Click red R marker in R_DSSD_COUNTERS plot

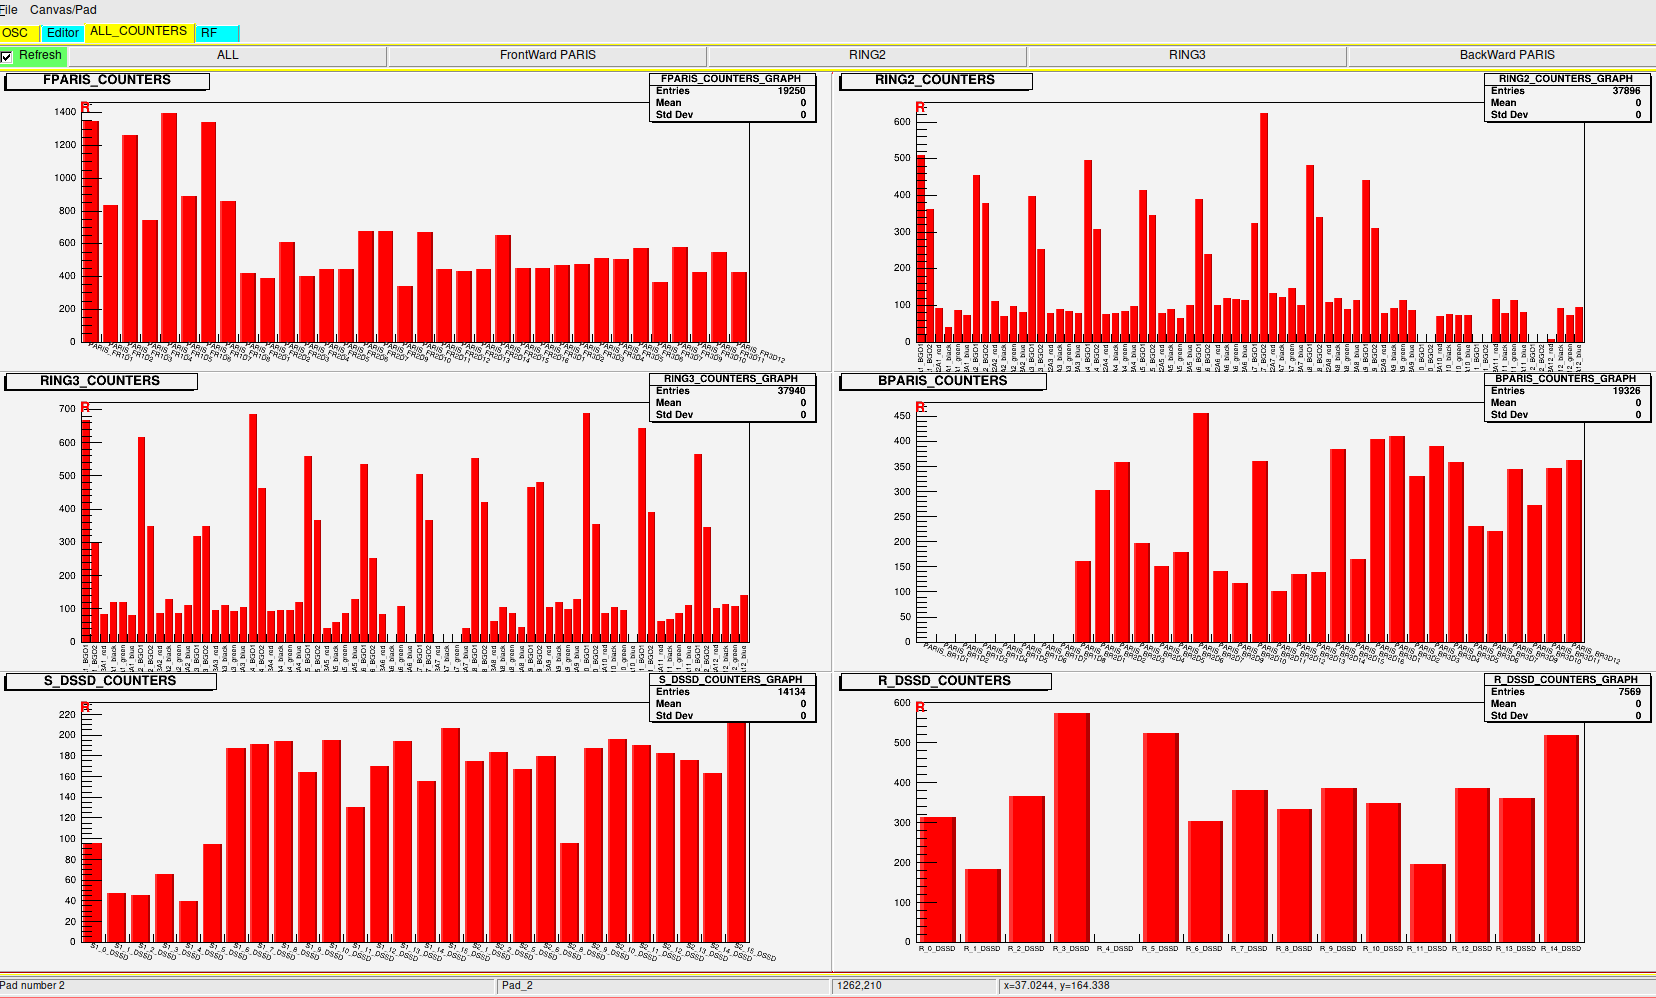tap(921, 707)
